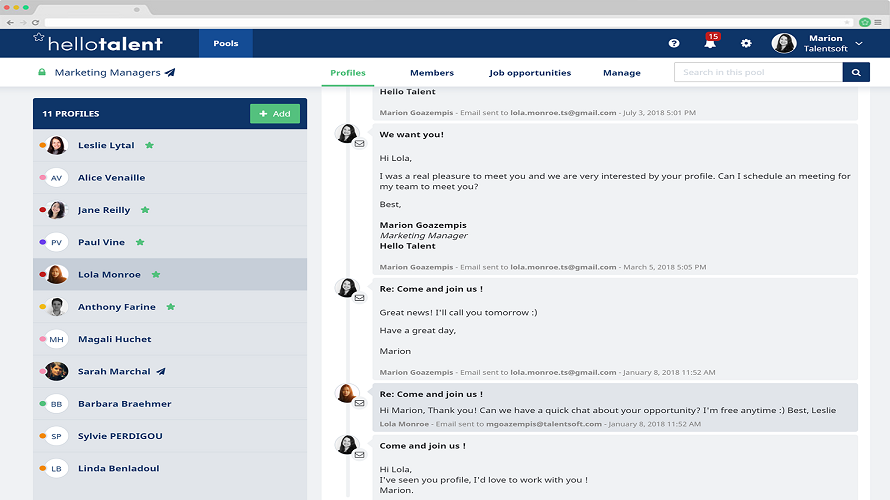The image size is (890, 500).
Task: Click envelope icon on 'Come and join us !' message
Action: (x=359, y=455)
